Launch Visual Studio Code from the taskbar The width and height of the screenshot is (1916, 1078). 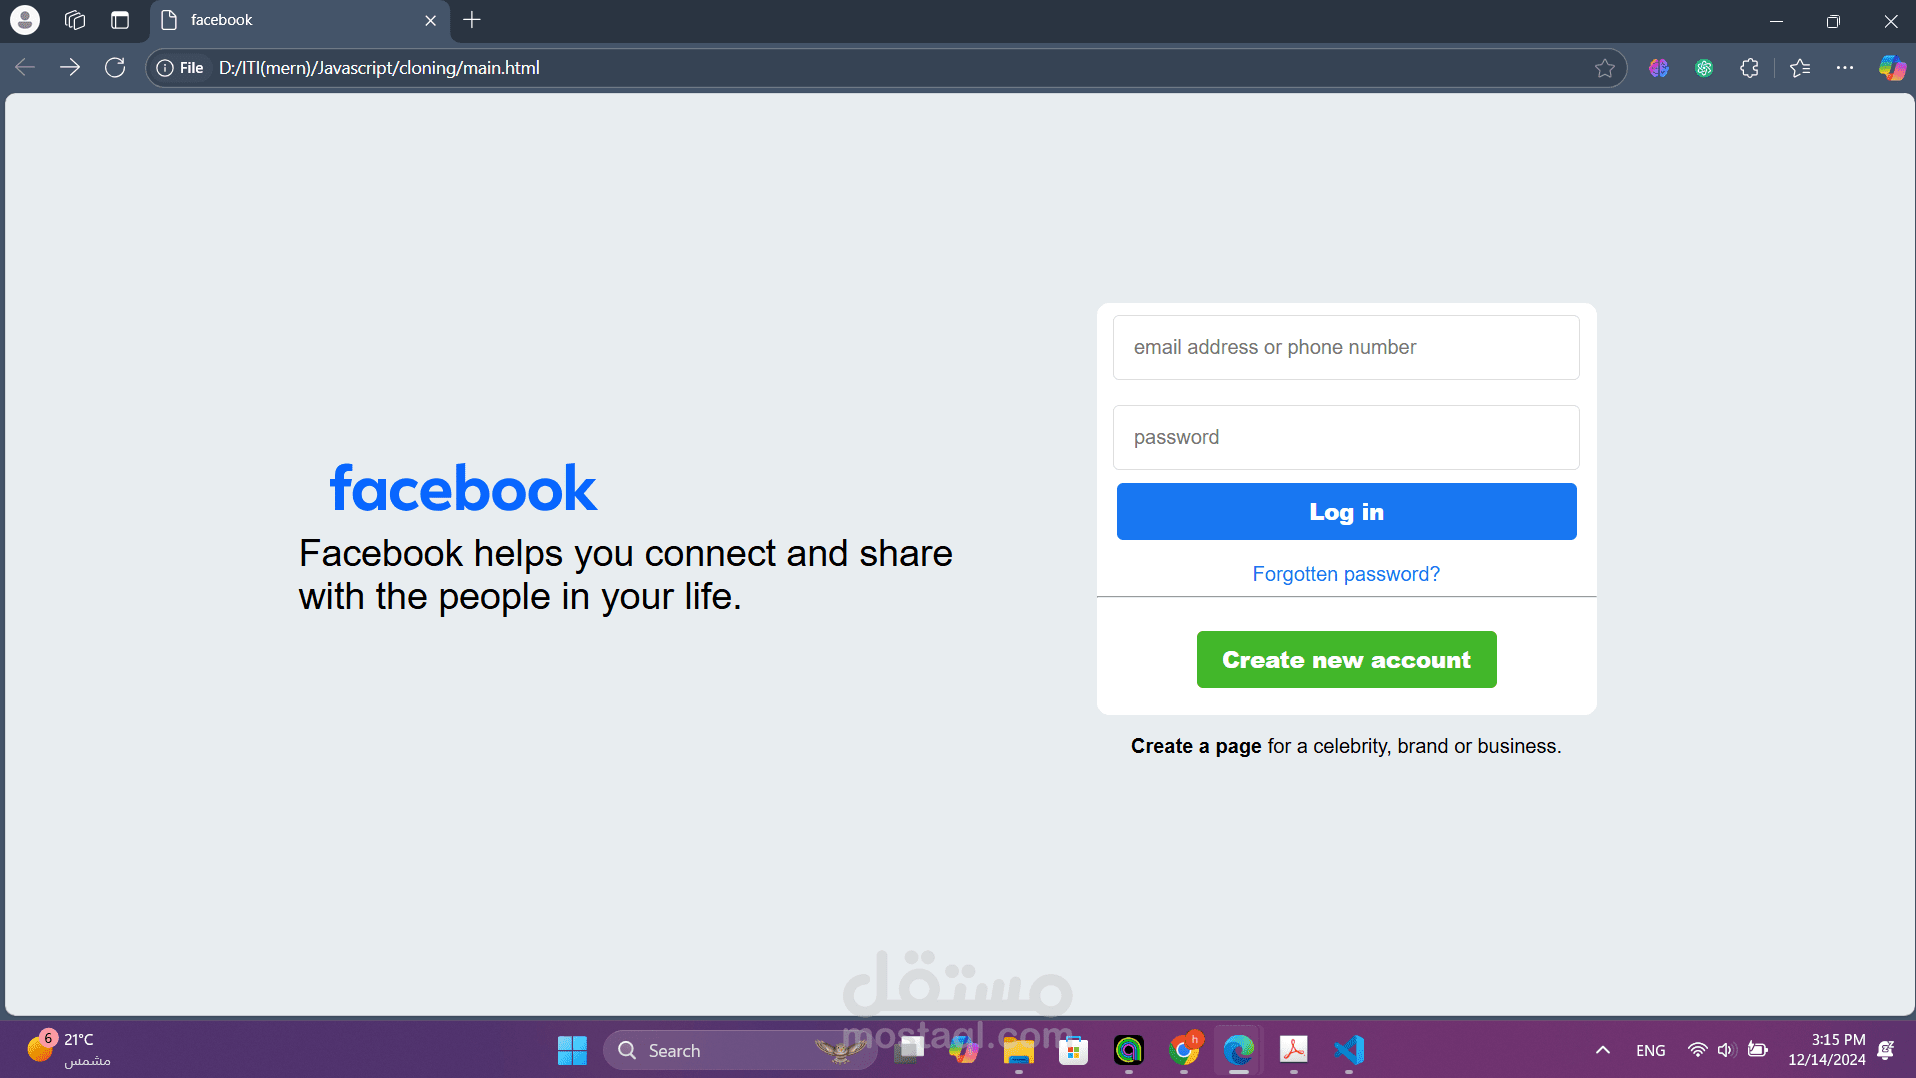[1349, 1050]
